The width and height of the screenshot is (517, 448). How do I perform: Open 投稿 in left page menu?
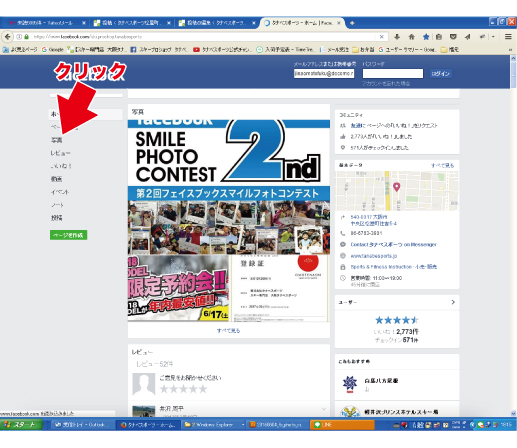[x=56, y=218]
